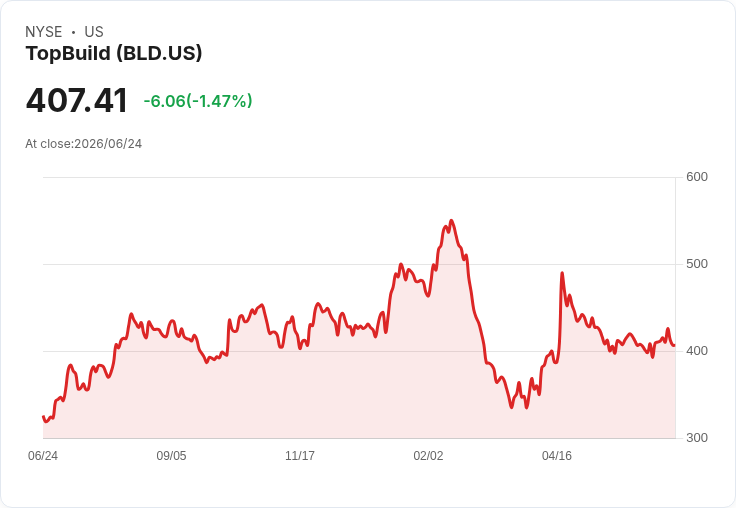
Task: Click the 300 y-axis label
Action: 697,438
